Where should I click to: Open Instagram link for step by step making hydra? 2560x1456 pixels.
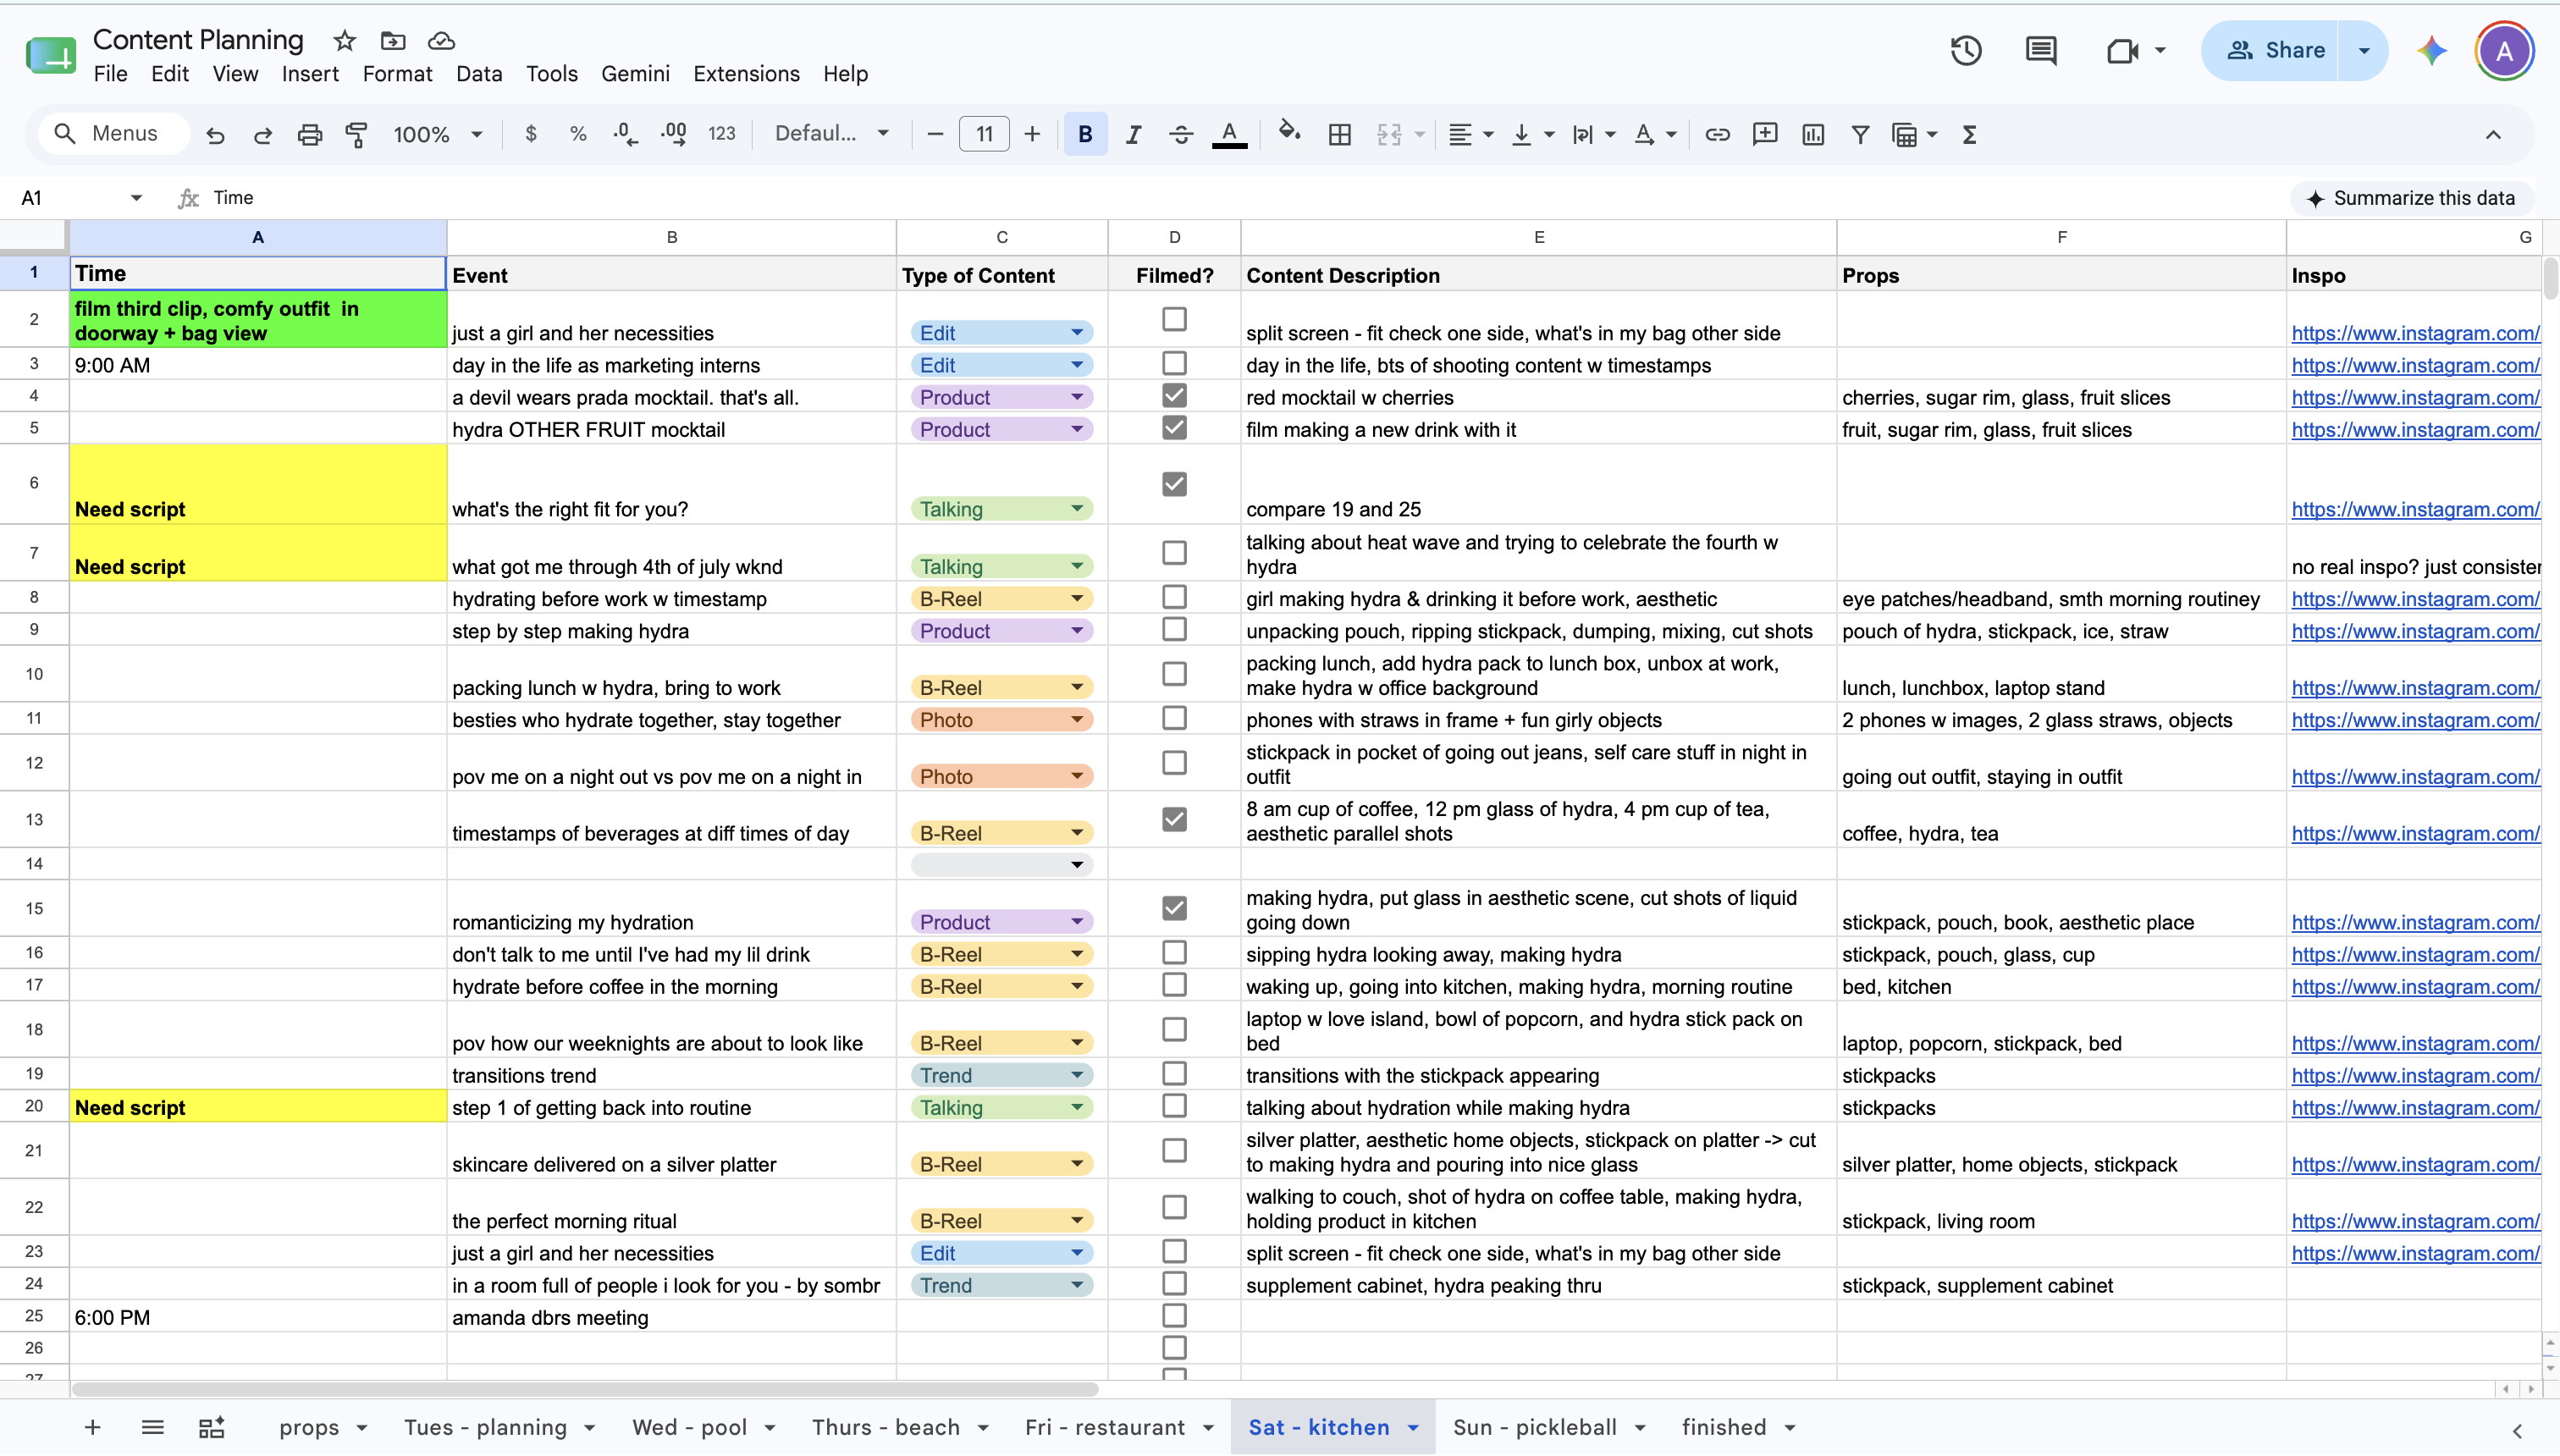(2415, 631)
